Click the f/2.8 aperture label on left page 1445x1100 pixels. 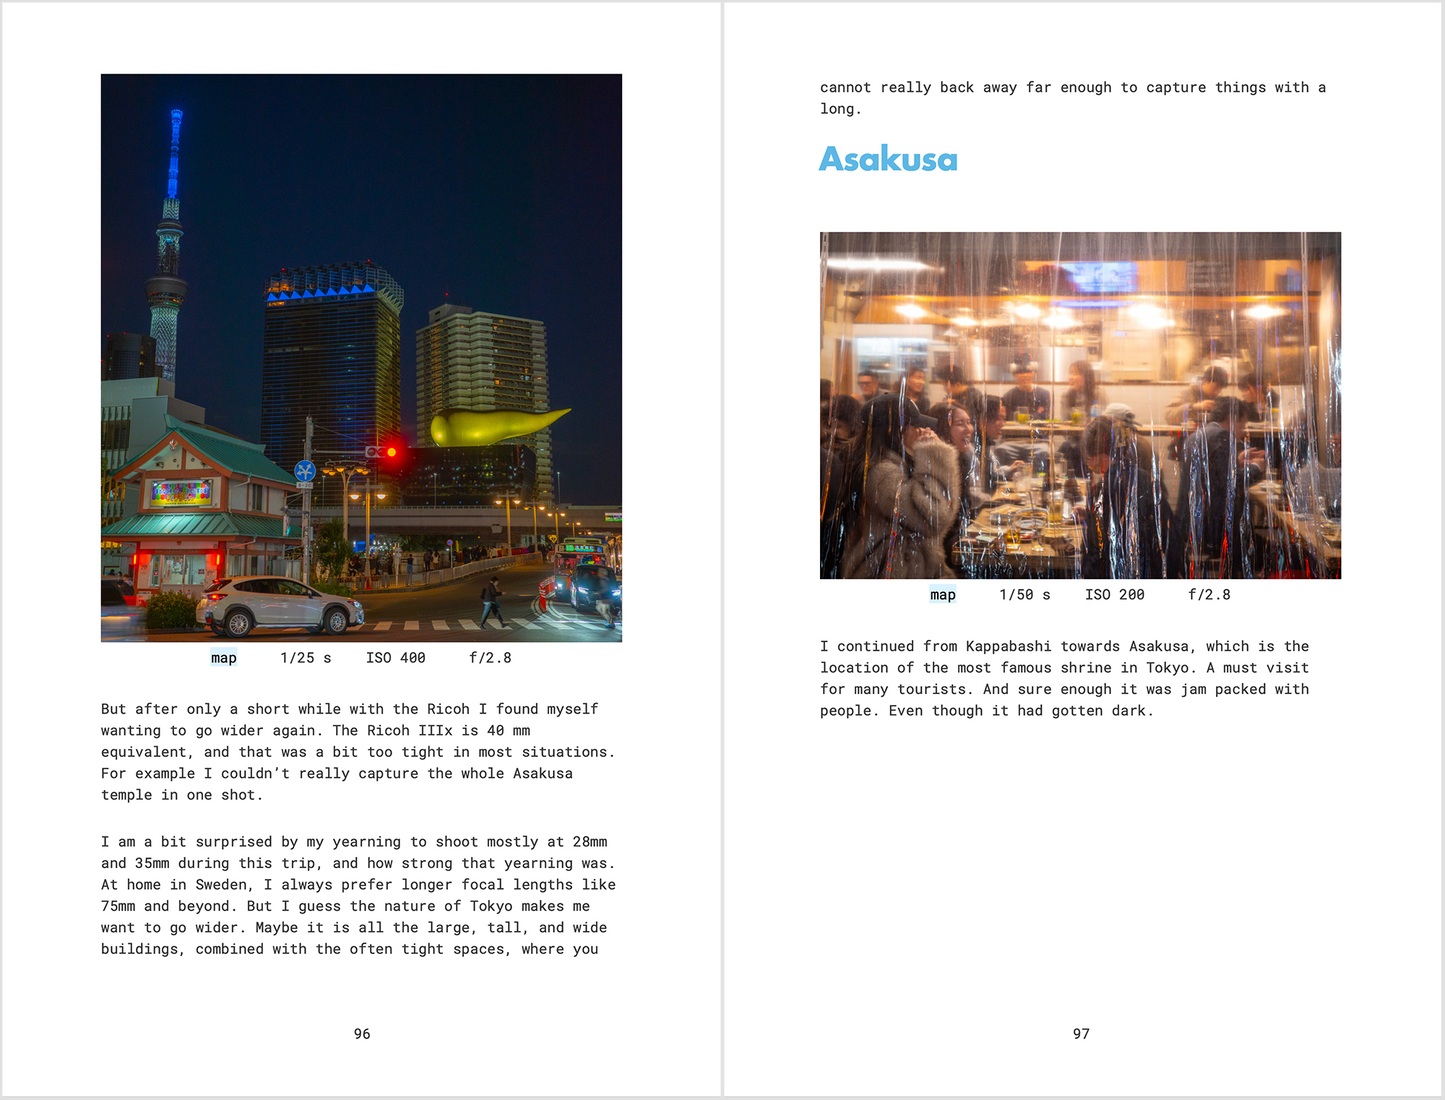coord(489,657)
